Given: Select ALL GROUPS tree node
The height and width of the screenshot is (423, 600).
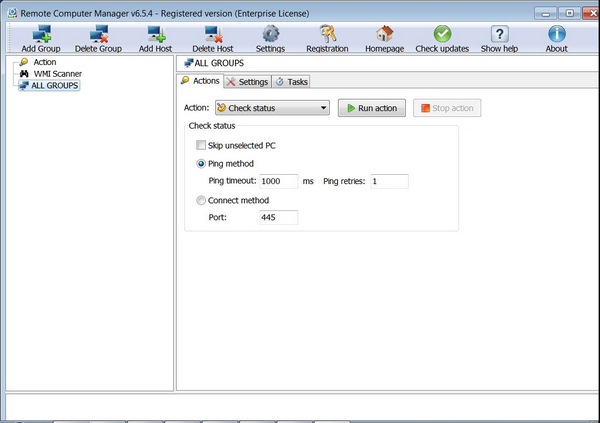Looking at the screenshot, I should pos(49,85).
